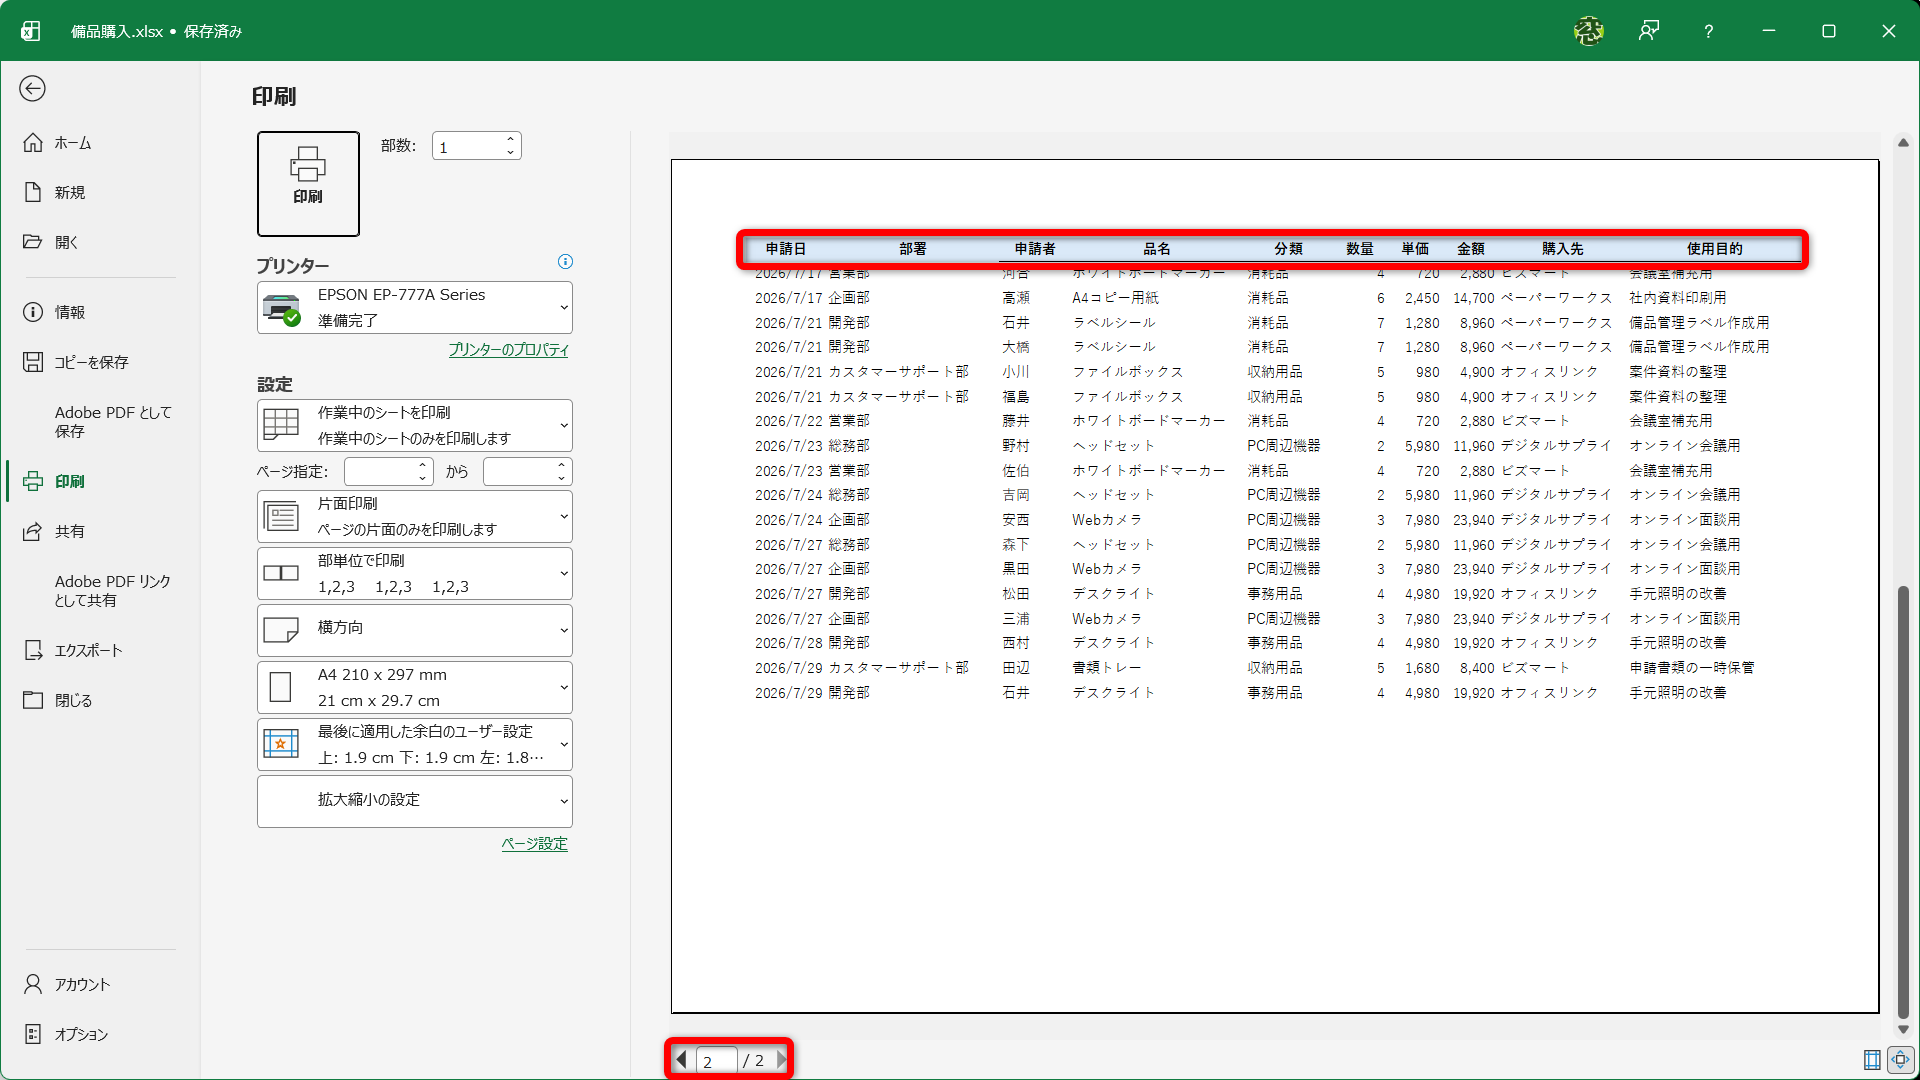Click the large 印刷 print button
The image size is (1920, 1080).
308,184
